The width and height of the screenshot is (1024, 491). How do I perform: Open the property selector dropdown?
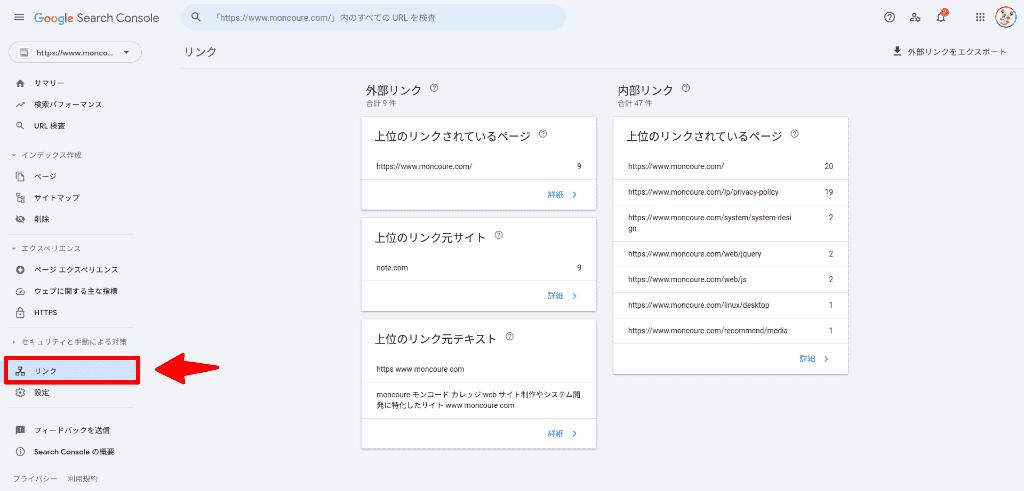(x=75, y=52)
